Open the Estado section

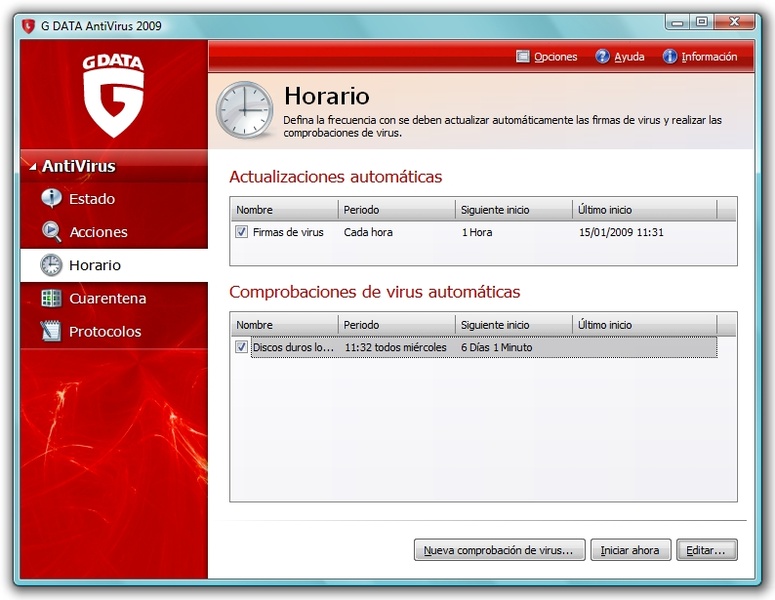coord(114,199)
